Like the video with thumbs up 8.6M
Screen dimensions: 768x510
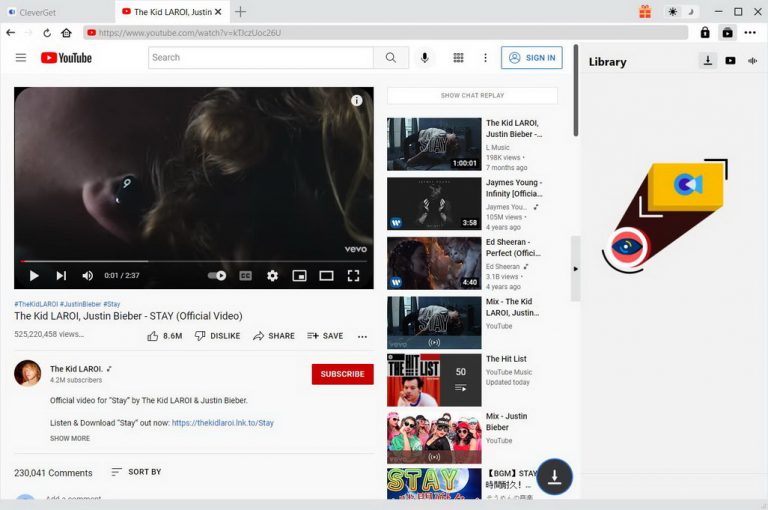pyautogui.click(x=165, y=336)
